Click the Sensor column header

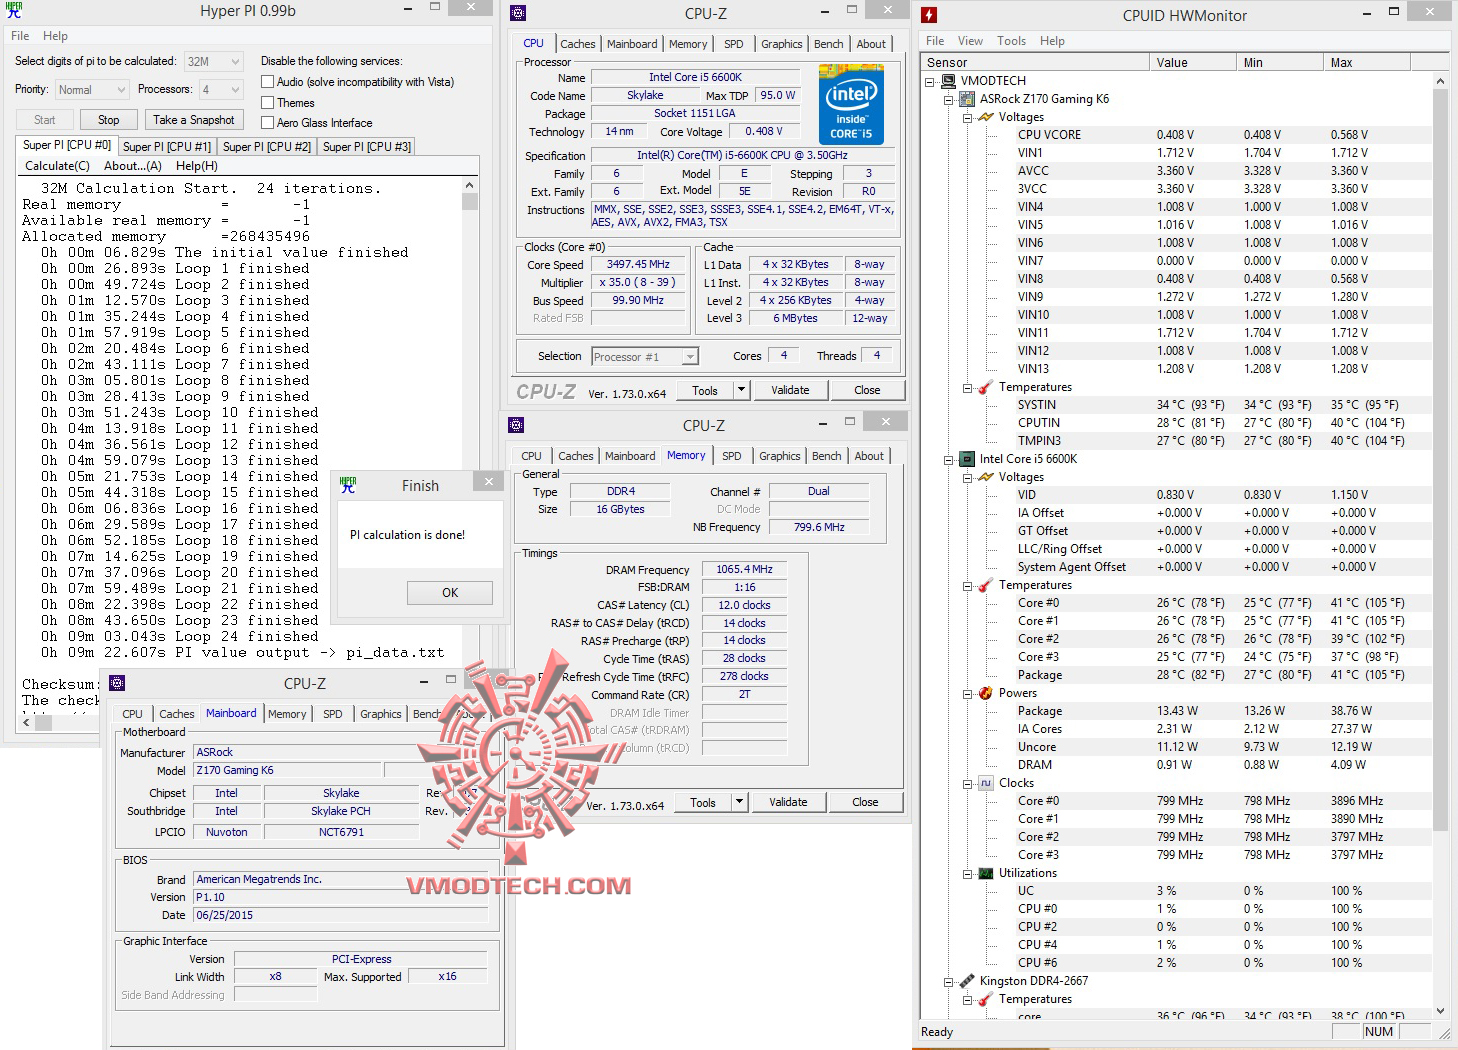coord(1034,62)
